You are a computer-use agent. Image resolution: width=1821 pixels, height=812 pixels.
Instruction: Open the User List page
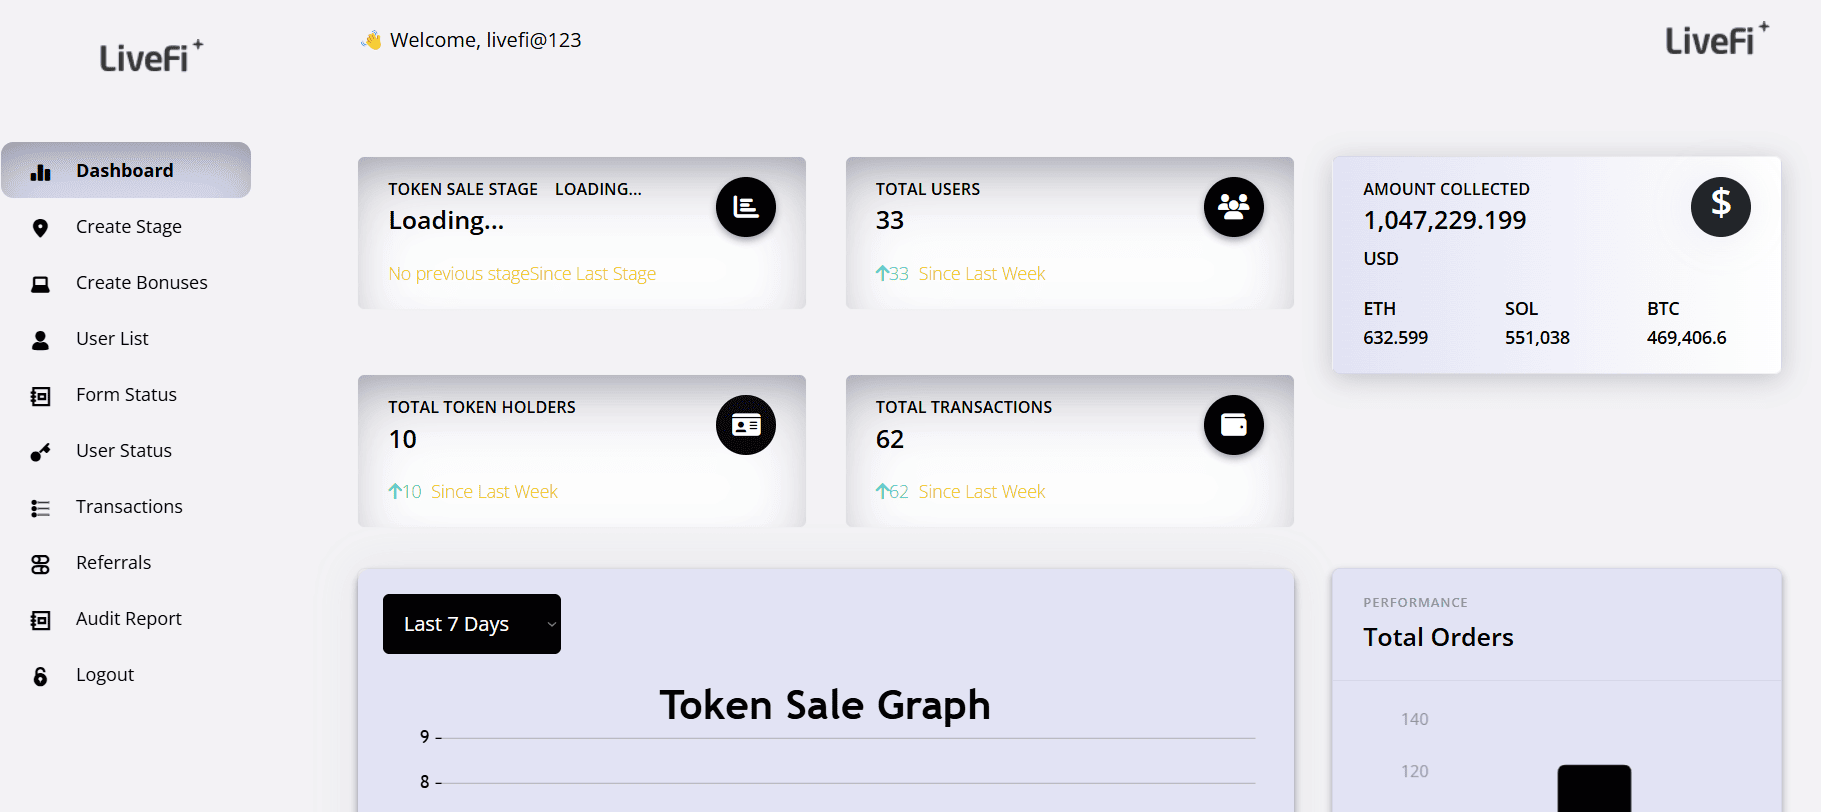click(x=112, y=339)
